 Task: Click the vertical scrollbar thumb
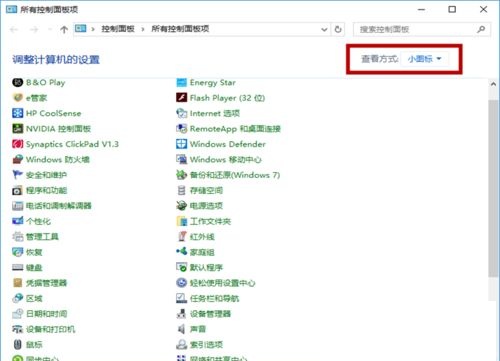coord(493,188)
